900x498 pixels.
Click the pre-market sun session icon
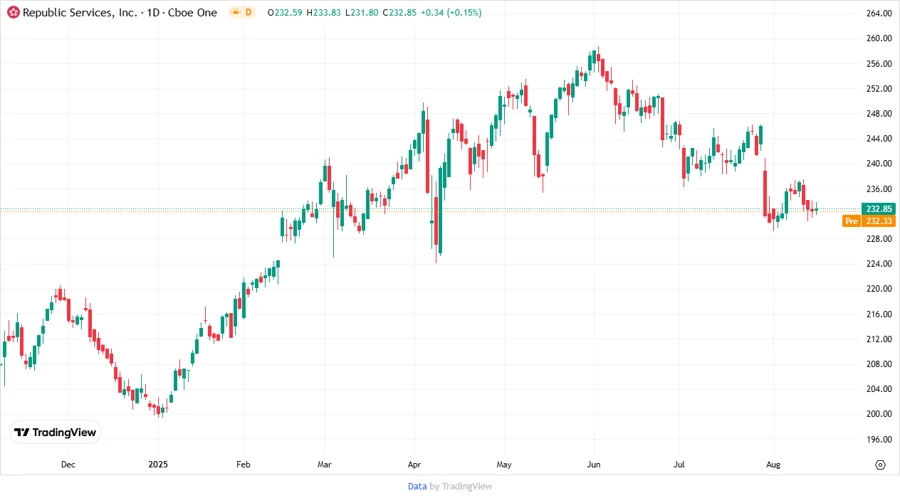(235, 12)
